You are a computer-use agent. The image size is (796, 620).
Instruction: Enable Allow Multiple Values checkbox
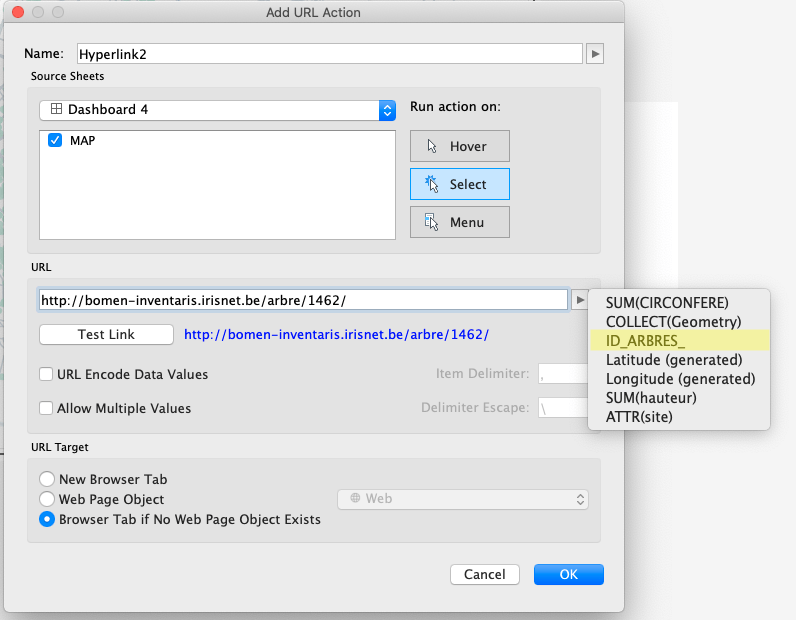tap(46, 408)
